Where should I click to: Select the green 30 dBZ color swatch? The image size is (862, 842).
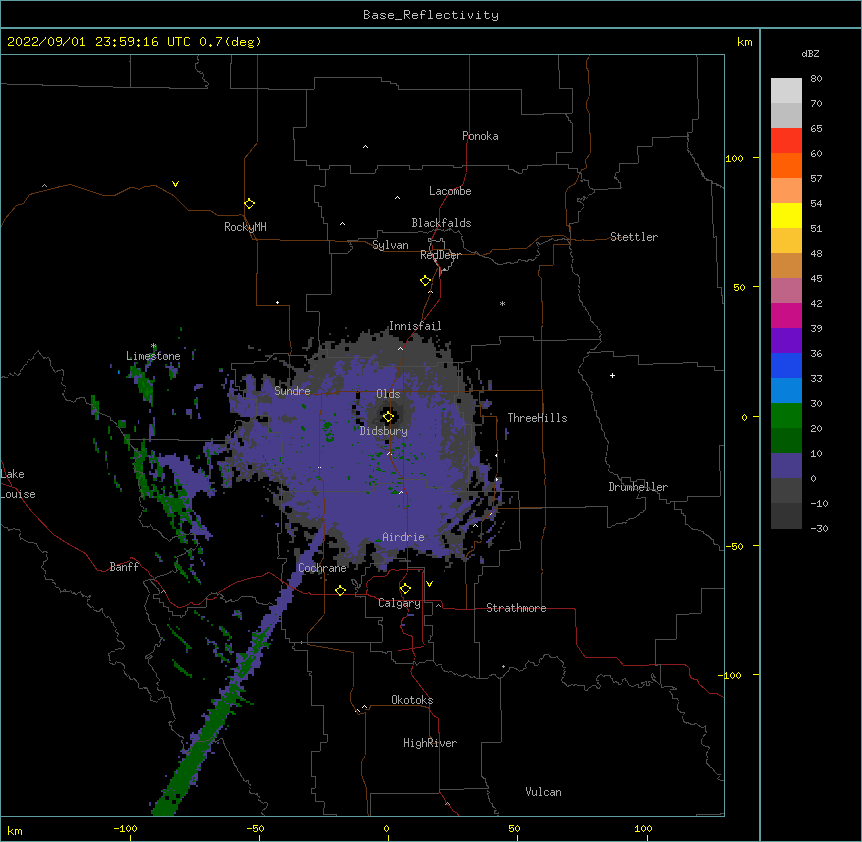click(786, 416)
